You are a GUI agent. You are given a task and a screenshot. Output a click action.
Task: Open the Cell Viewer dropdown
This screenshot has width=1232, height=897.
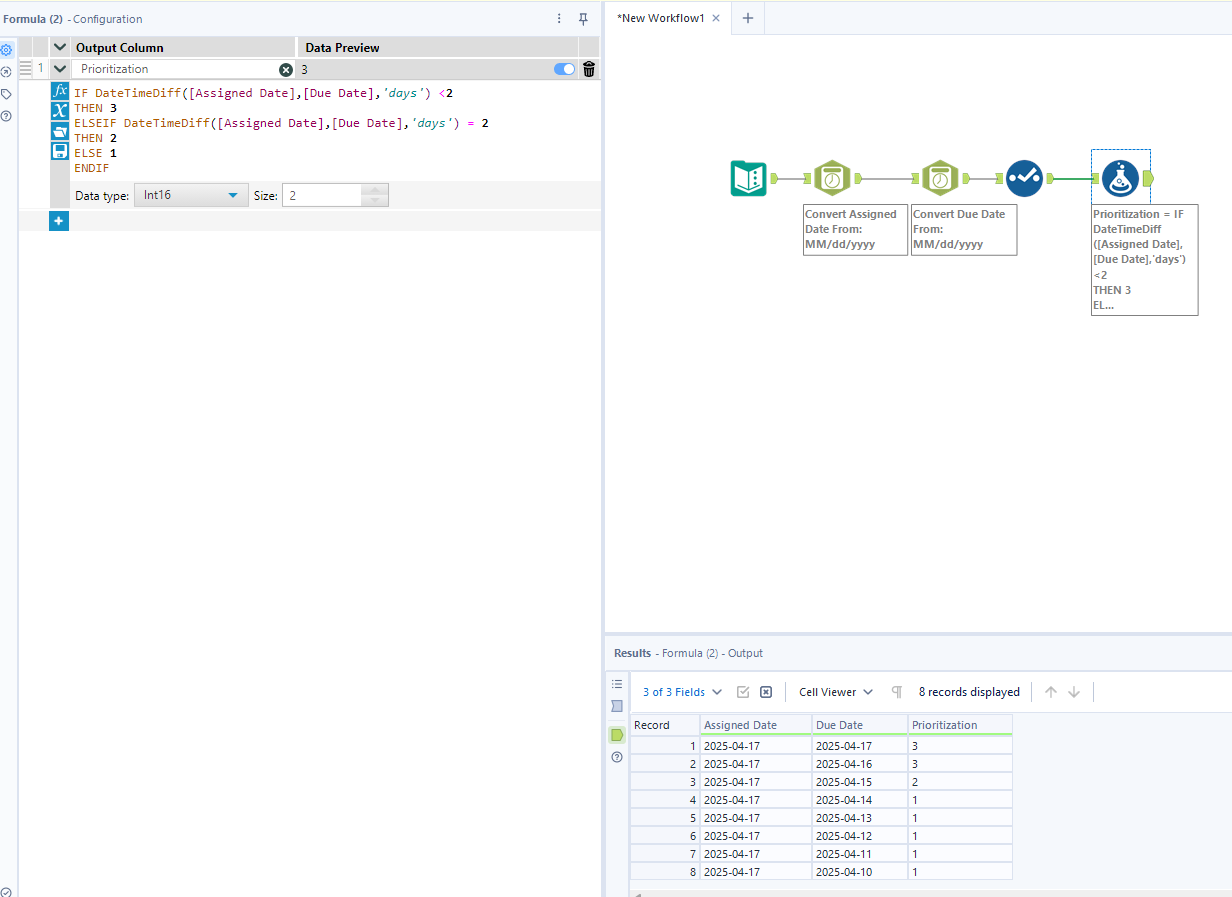click(834, 691)
